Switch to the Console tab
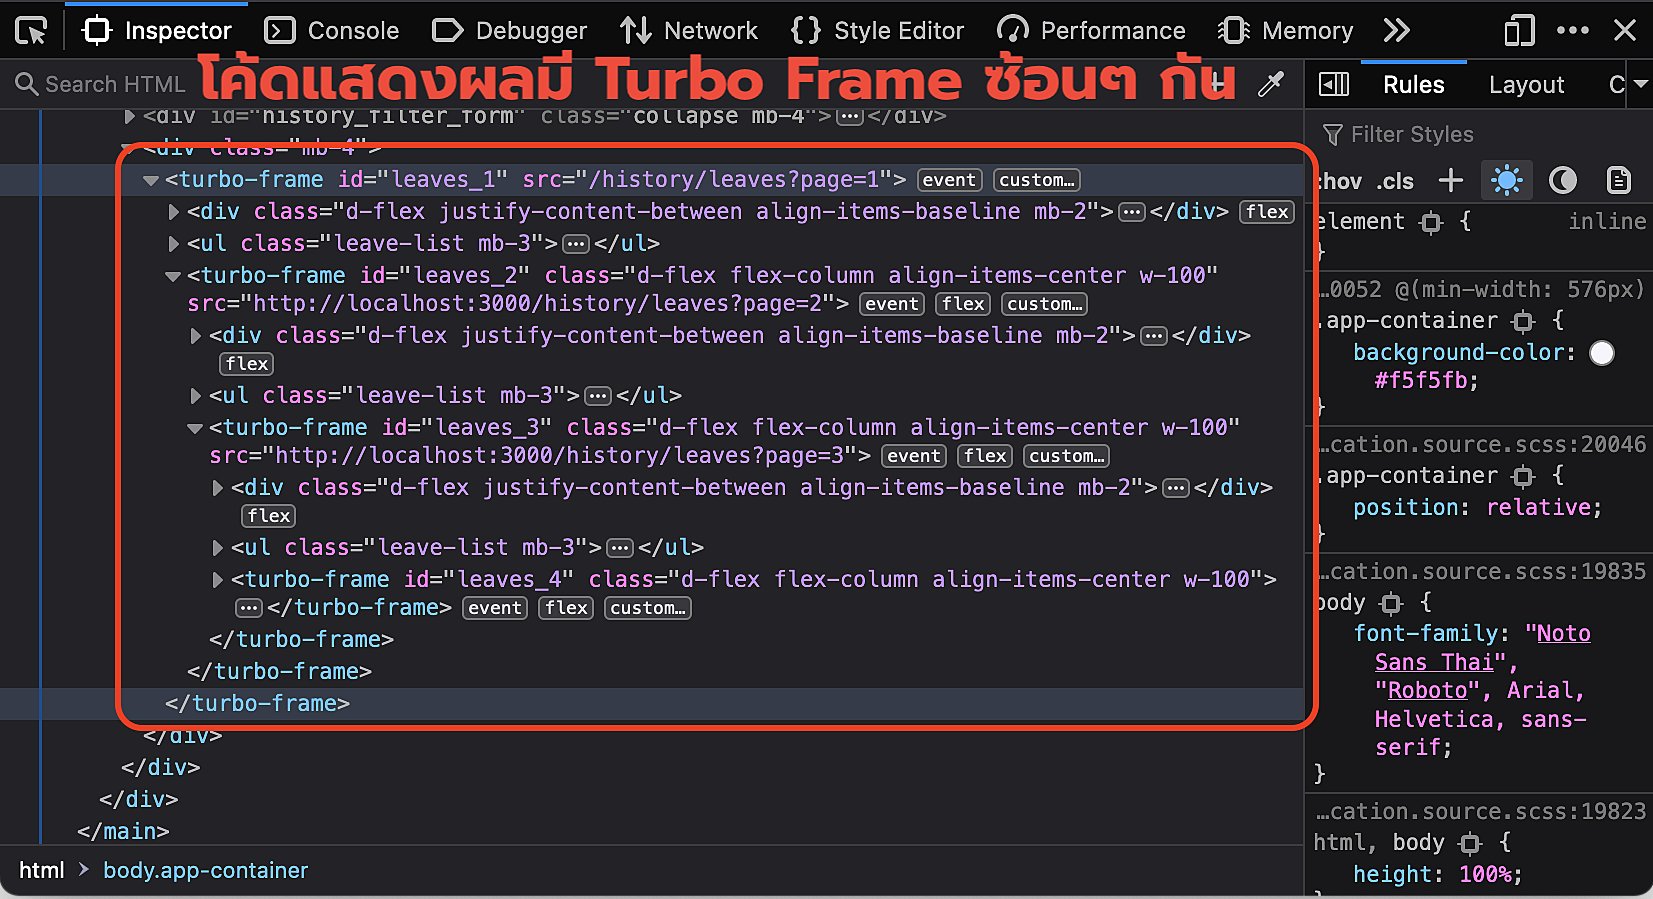1653x899 pixels. 333,31
